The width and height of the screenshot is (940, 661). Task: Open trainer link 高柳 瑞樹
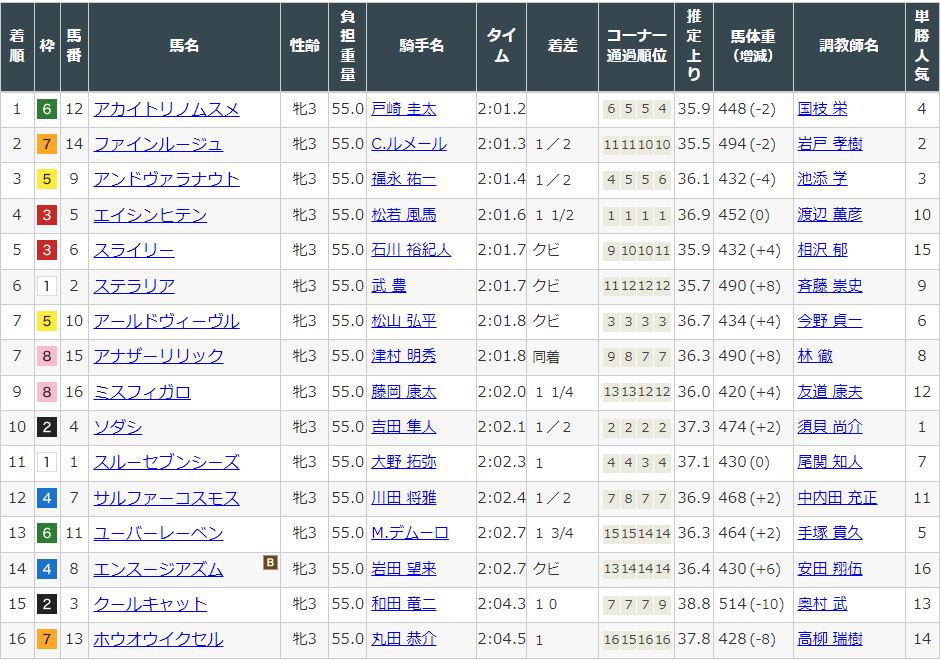[830, 639]
